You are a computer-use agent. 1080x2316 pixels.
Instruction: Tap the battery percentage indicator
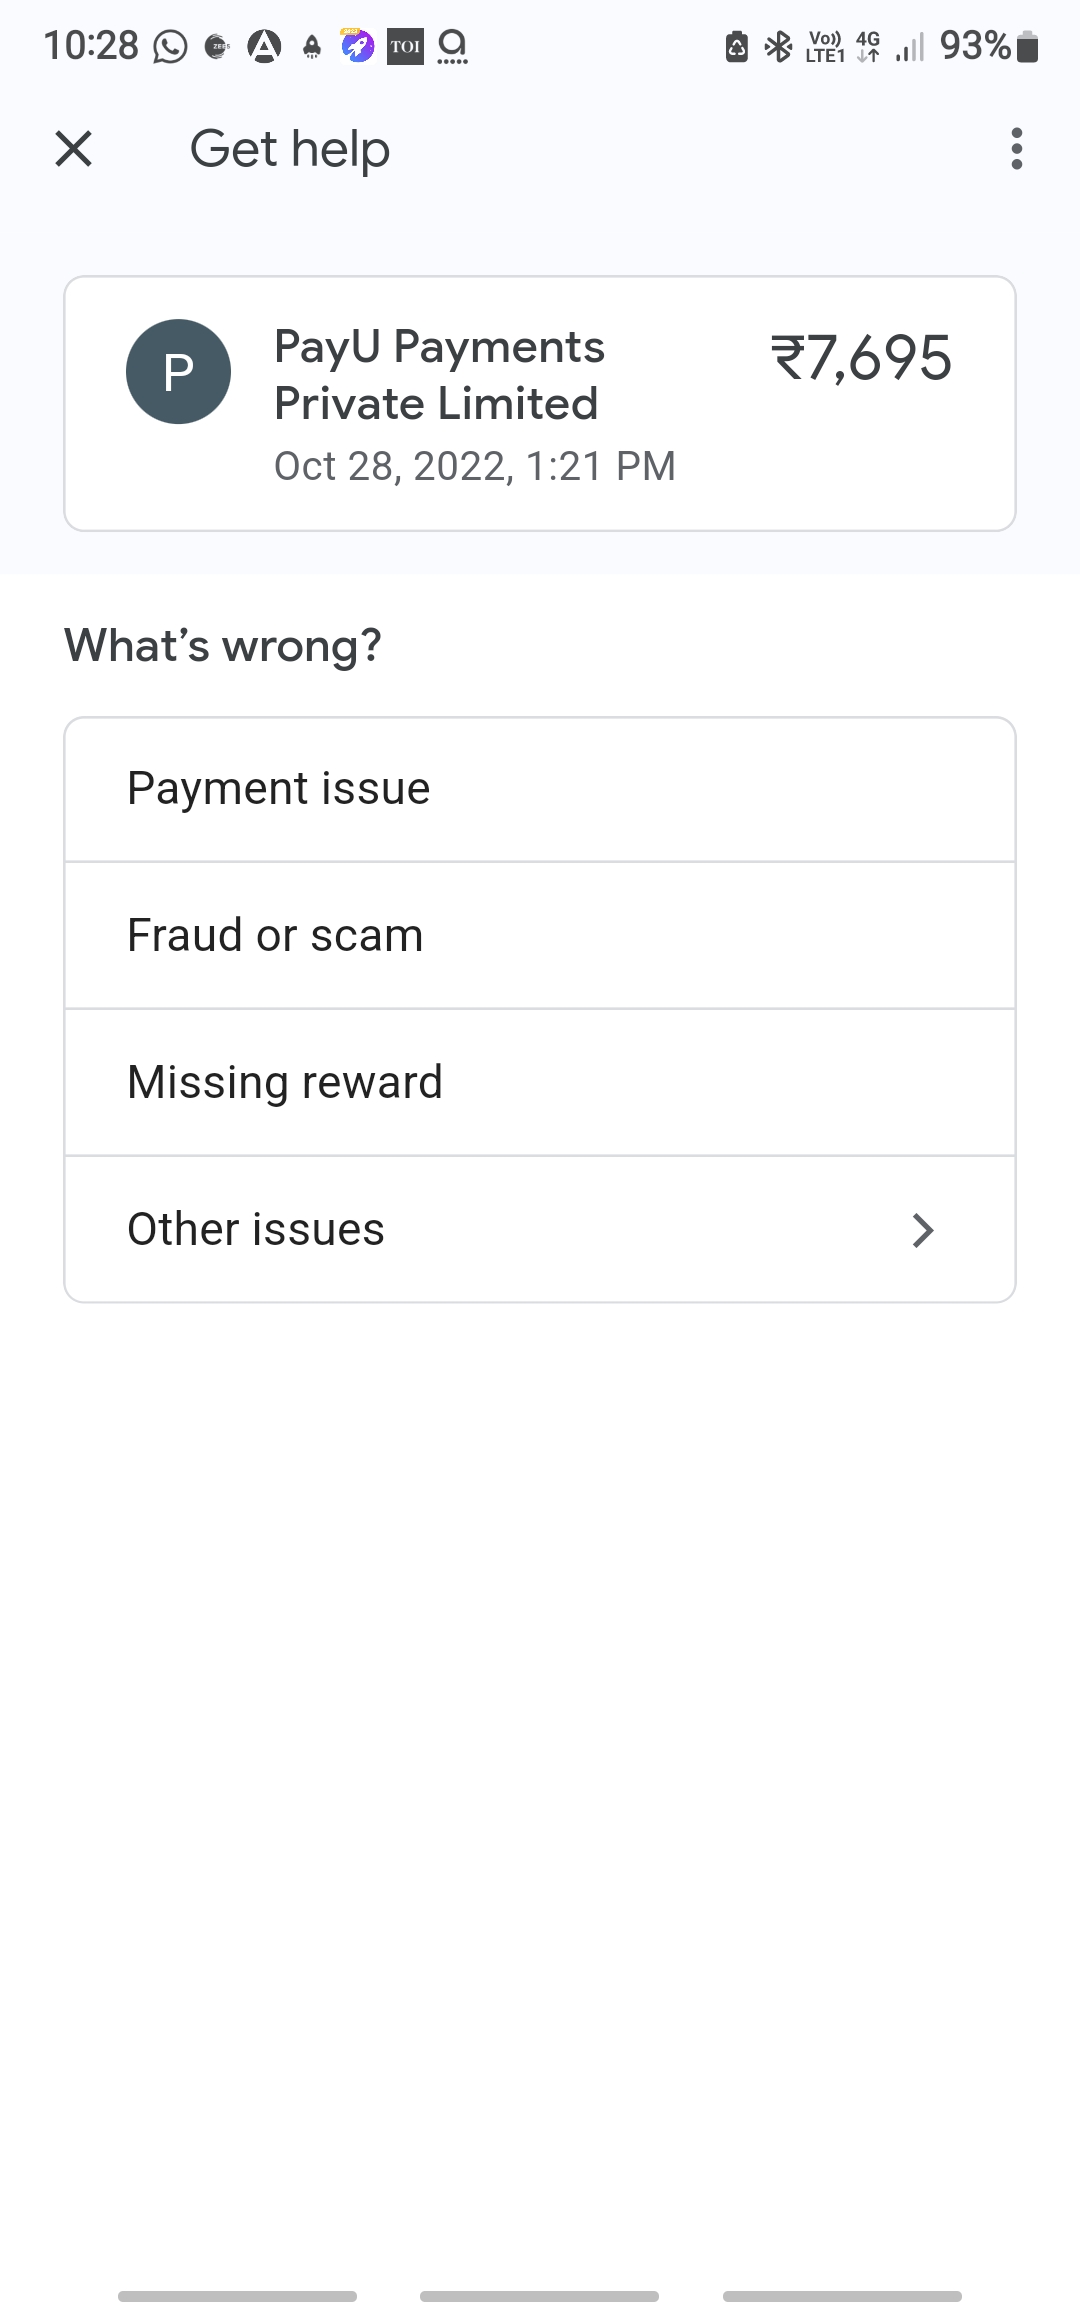(x=975, y=46)
